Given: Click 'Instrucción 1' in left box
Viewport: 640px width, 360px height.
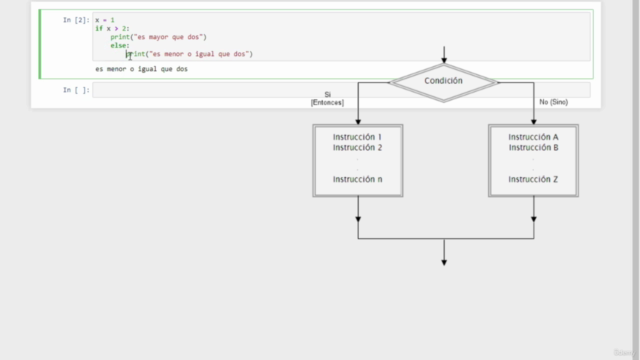Looking at the screenshot, I should click(x=357, y=137).
